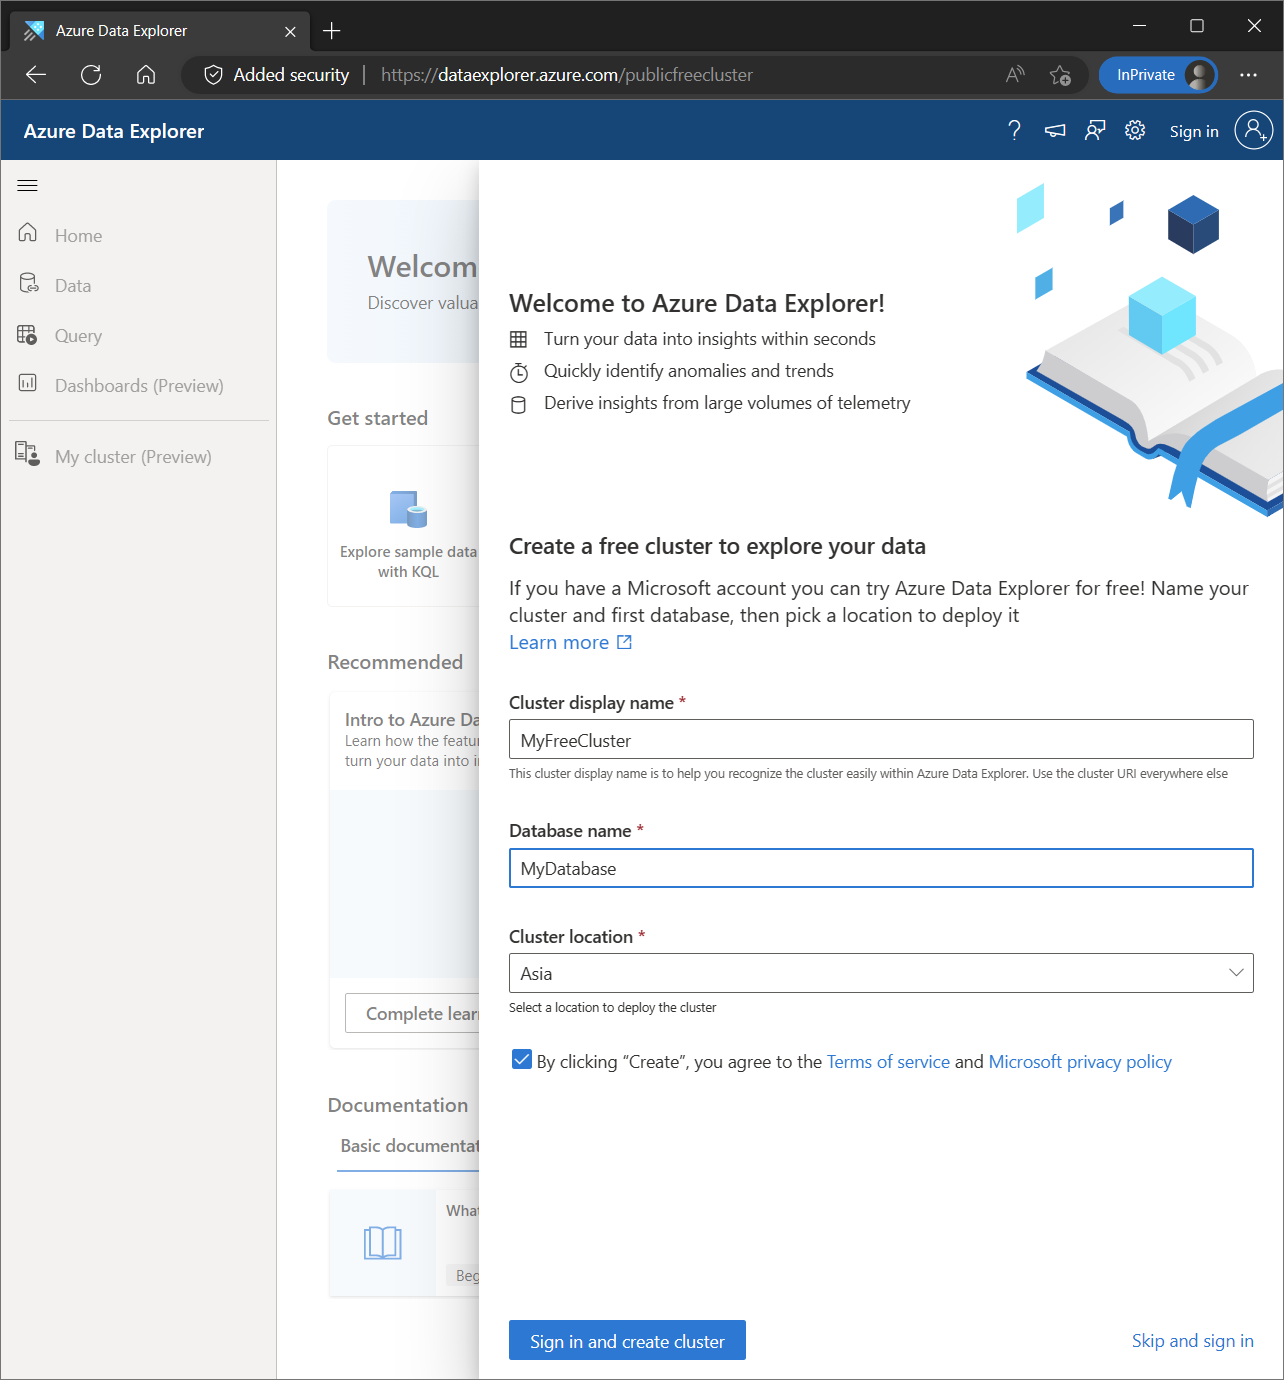Click the open book documentation icon
The height and width of the screenshot is (1380, 1284).
pyautogui.click(x=382, y=1242)
